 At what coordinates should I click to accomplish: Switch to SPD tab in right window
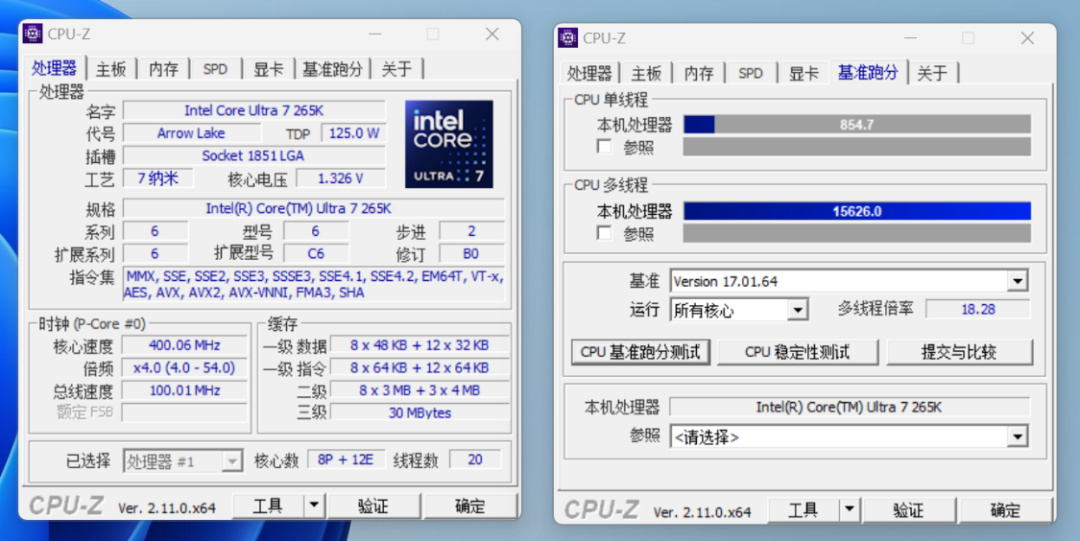tap(750, 73)
